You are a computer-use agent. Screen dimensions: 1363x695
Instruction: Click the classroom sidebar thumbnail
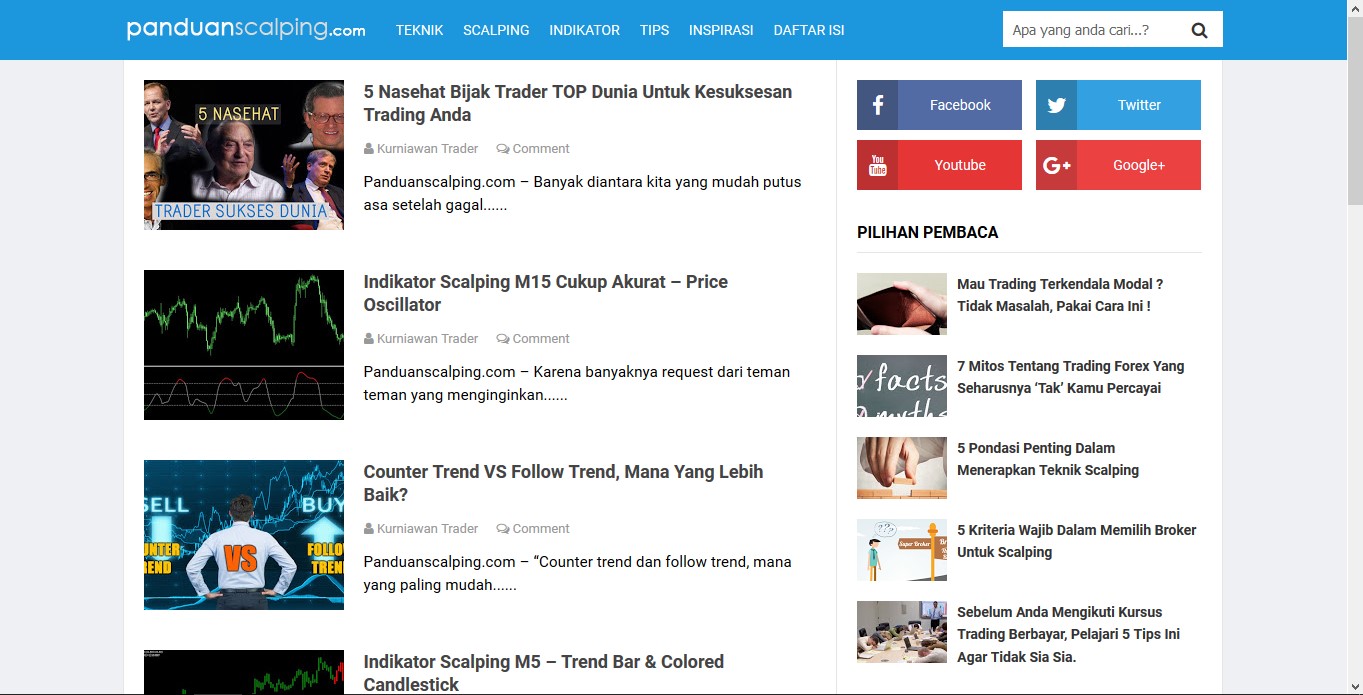(902, 632)
